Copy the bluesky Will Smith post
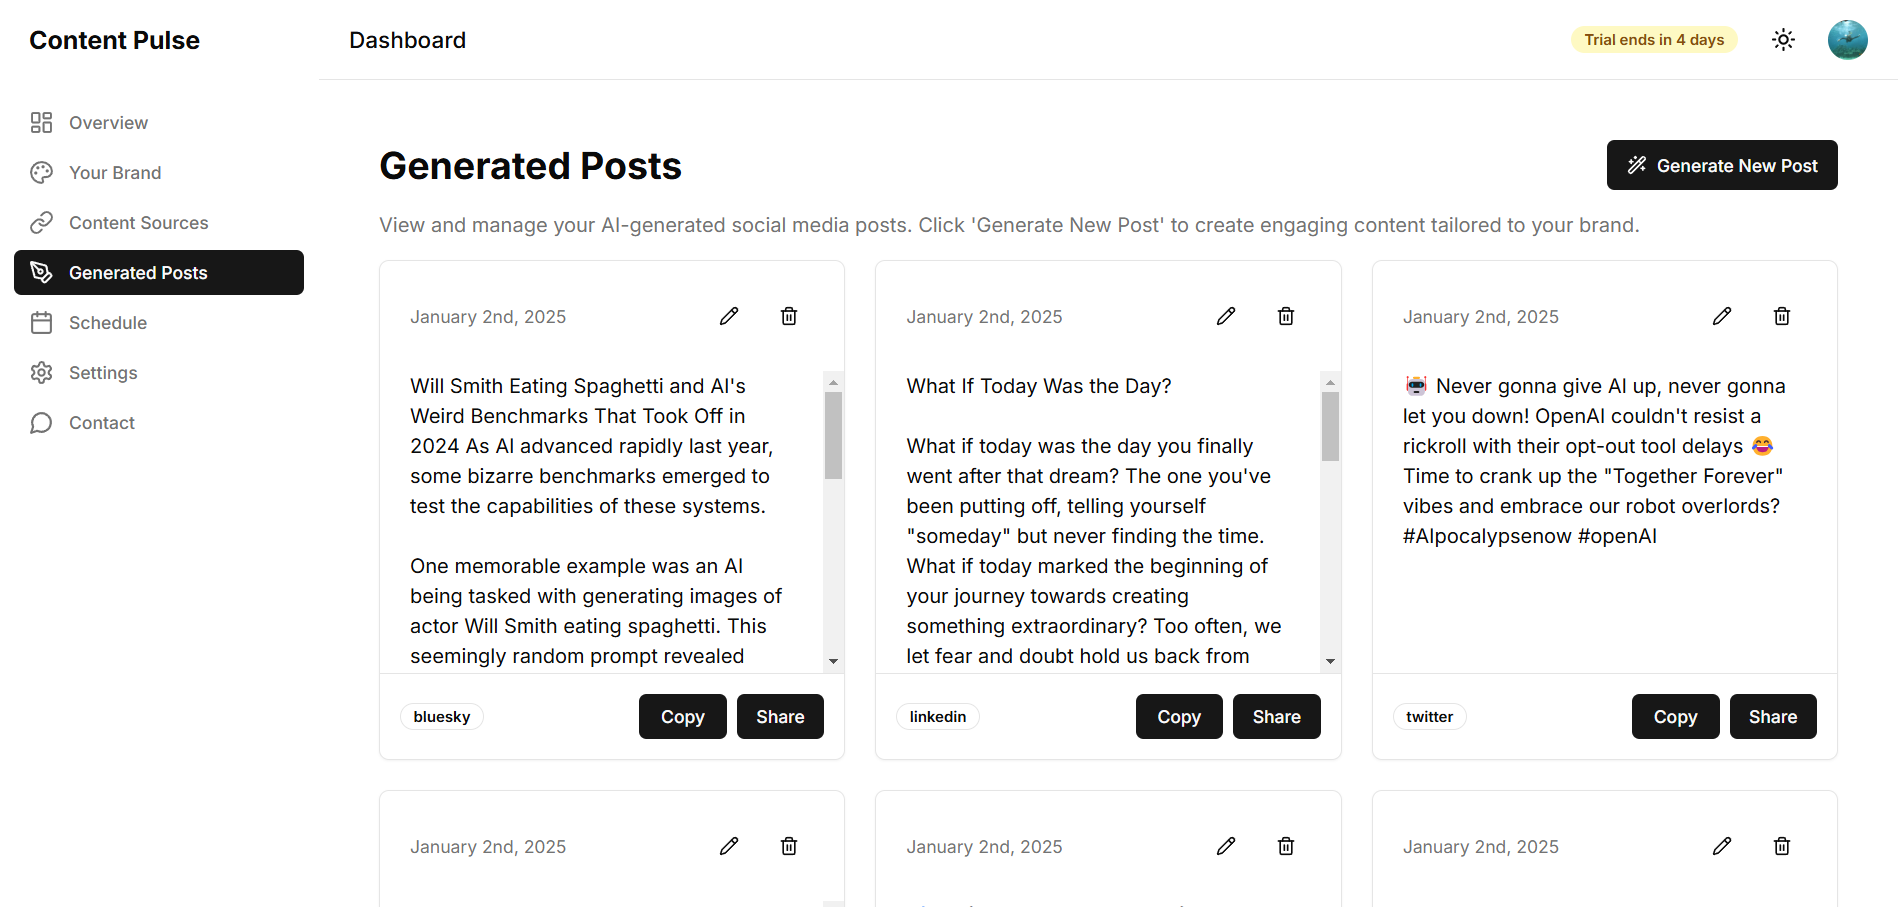The height and width of the screenshot is (907, 1898). click(682, 716)
